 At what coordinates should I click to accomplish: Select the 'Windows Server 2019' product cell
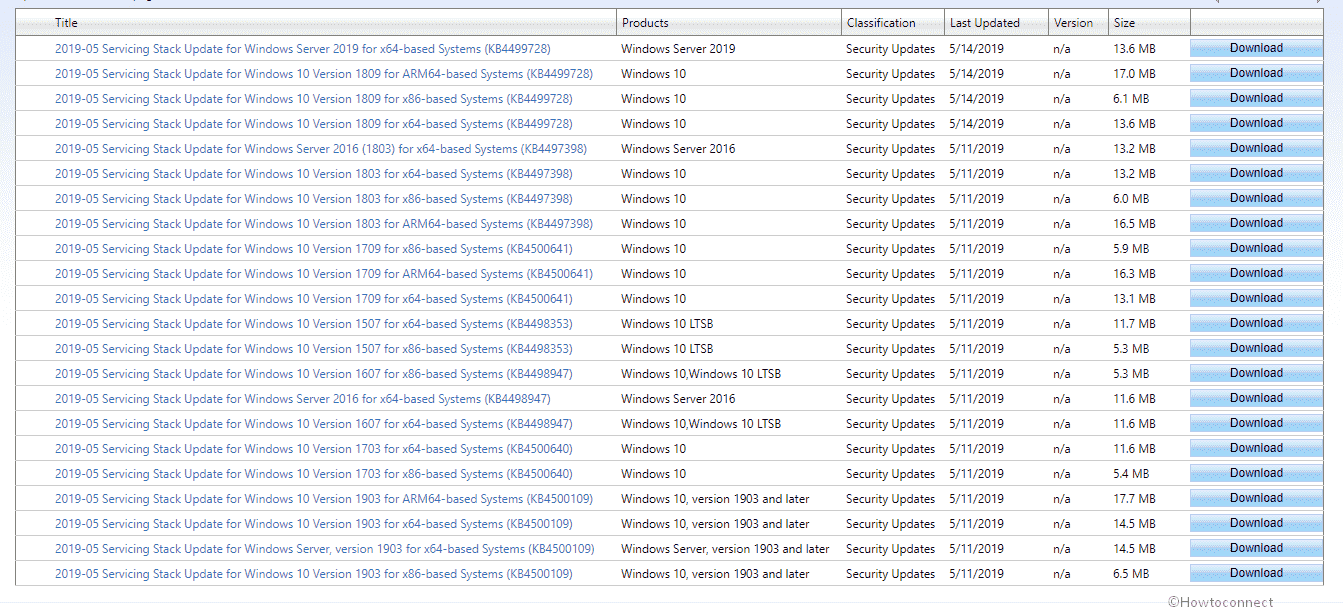pyautogui.click(x=678, y=49)
